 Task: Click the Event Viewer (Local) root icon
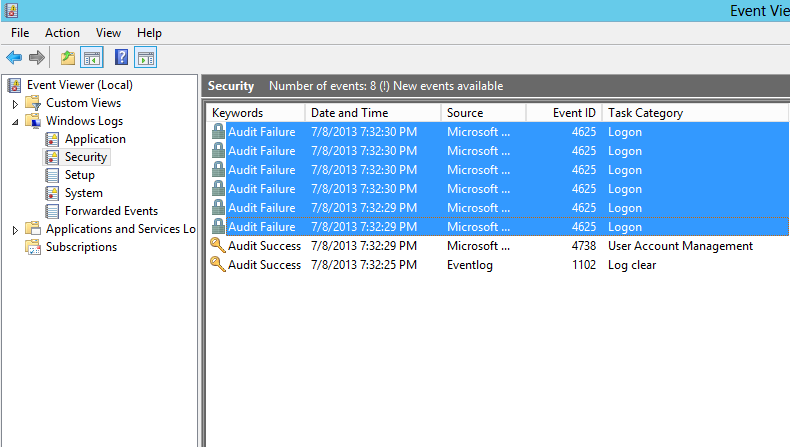[x=15, y=85]
